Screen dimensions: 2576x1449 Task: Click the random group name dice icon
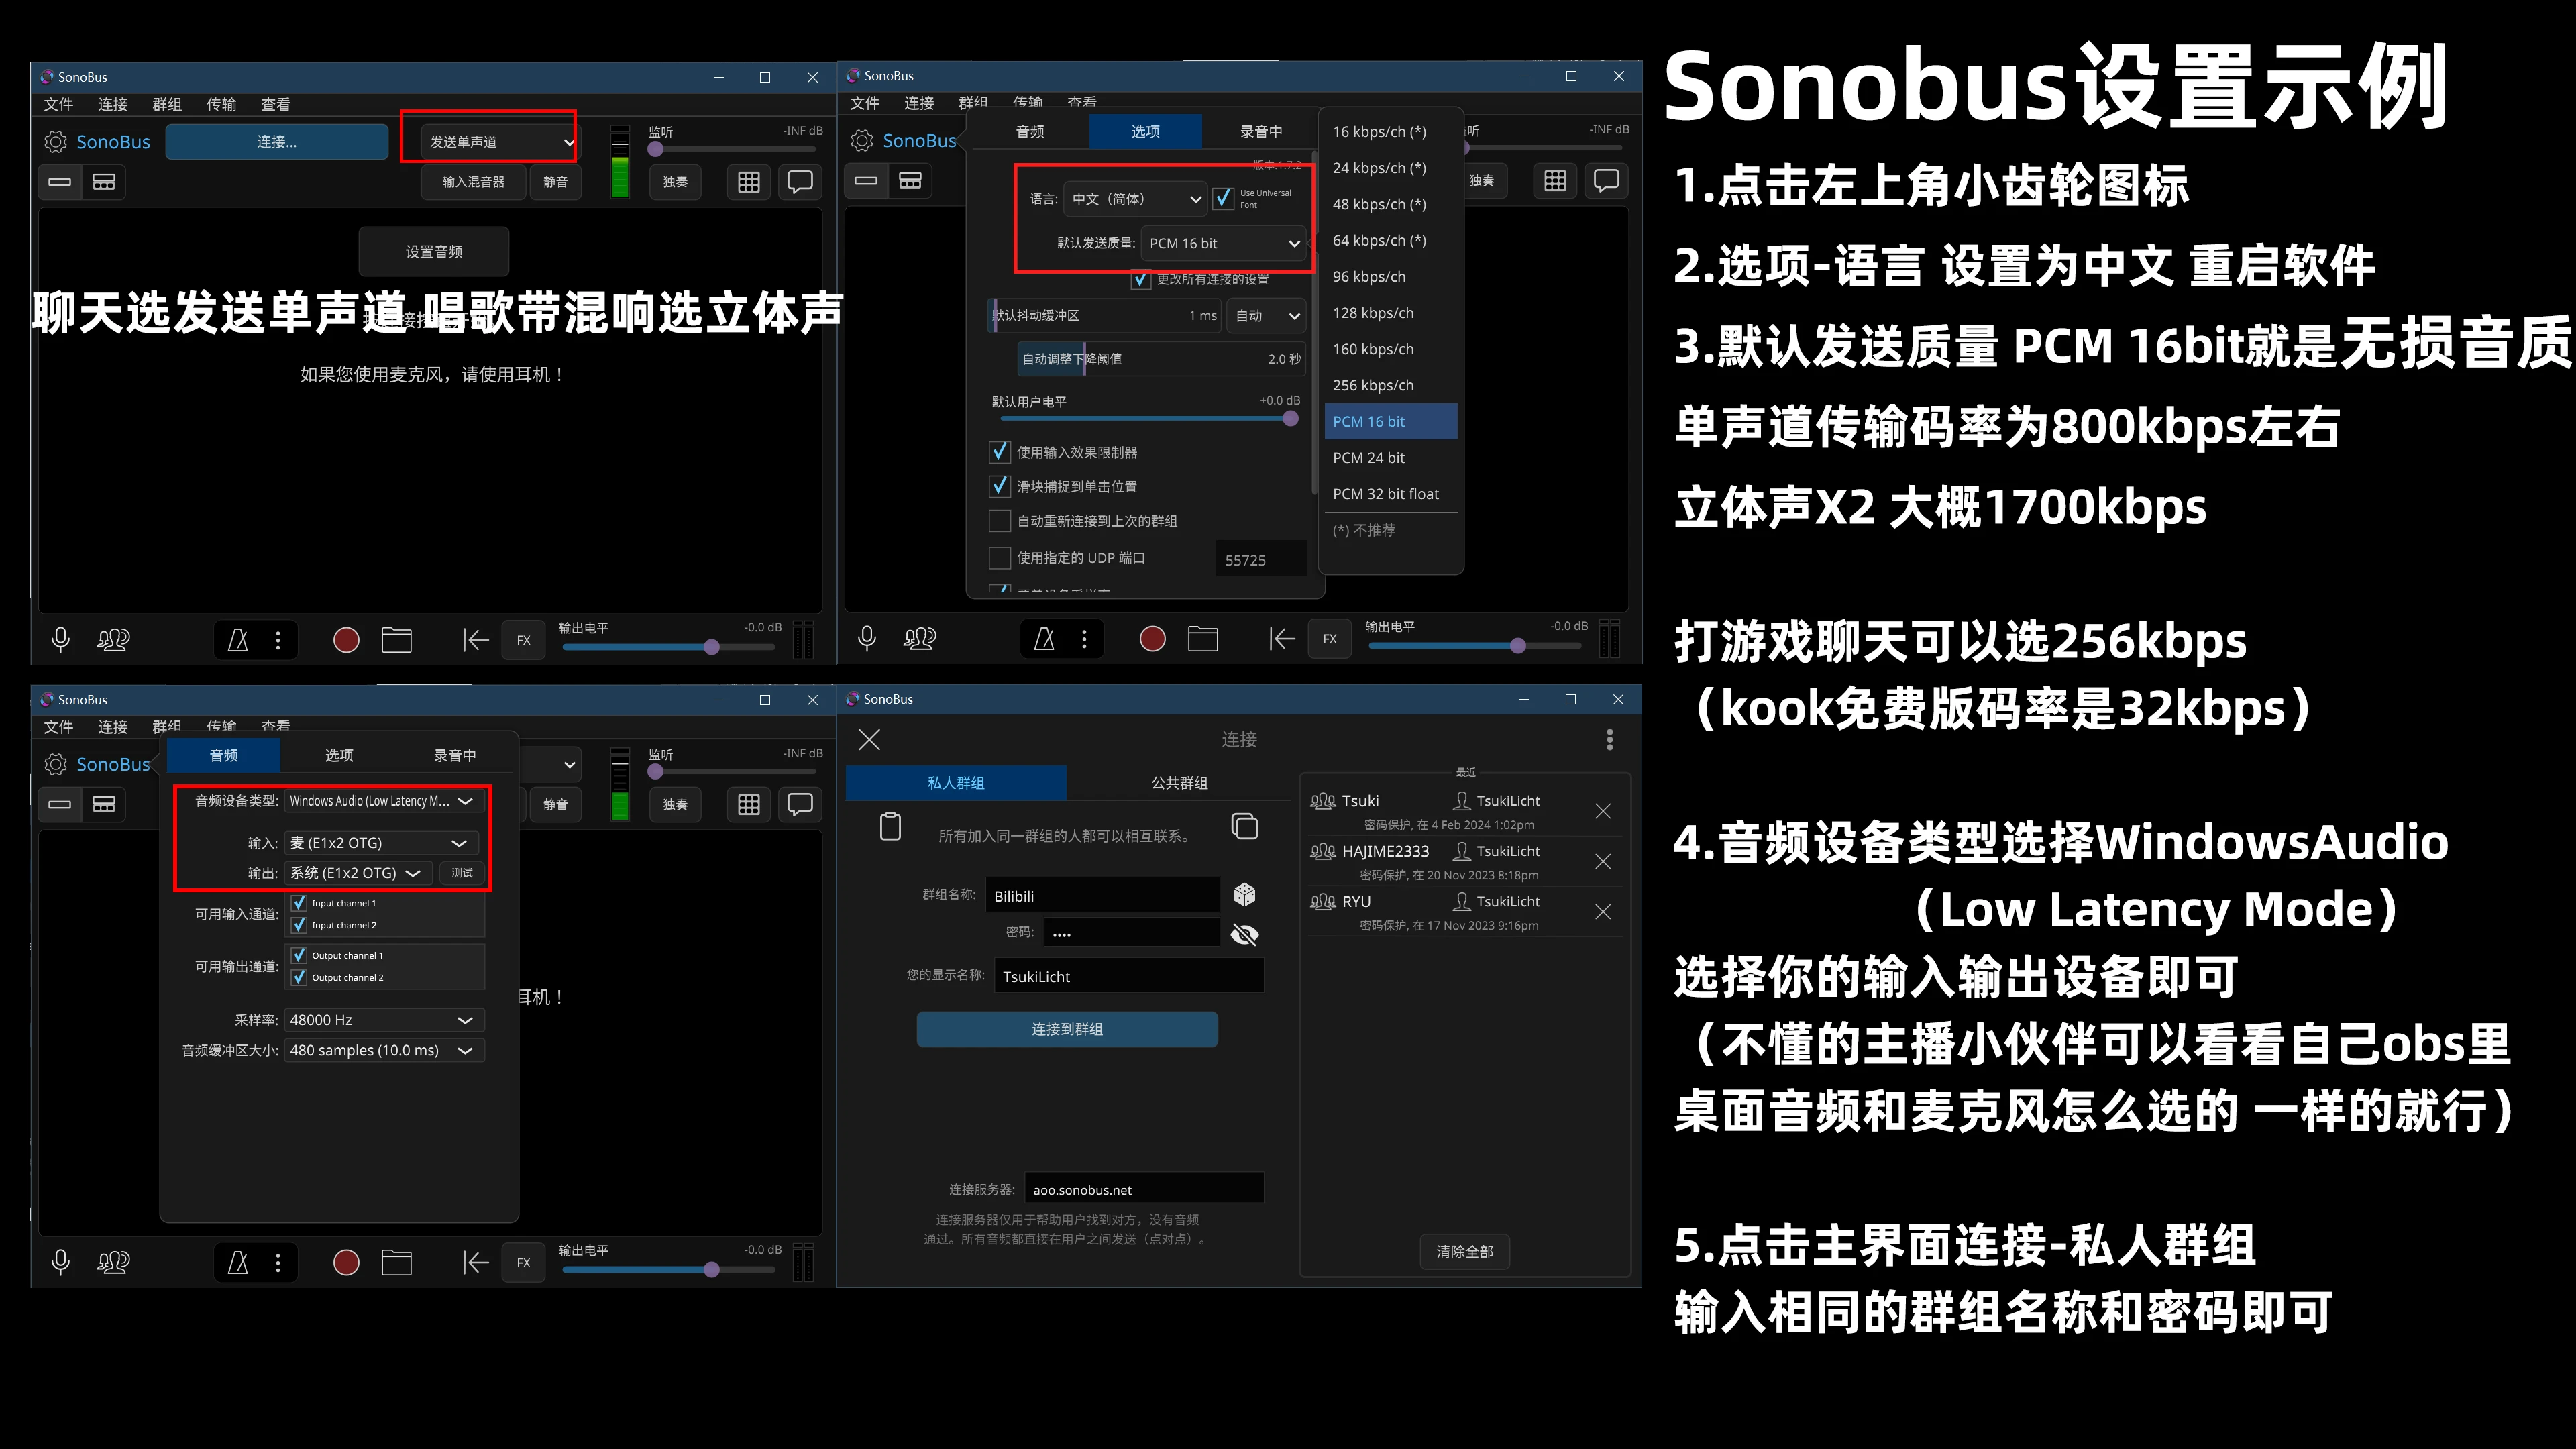(1244, 894)
